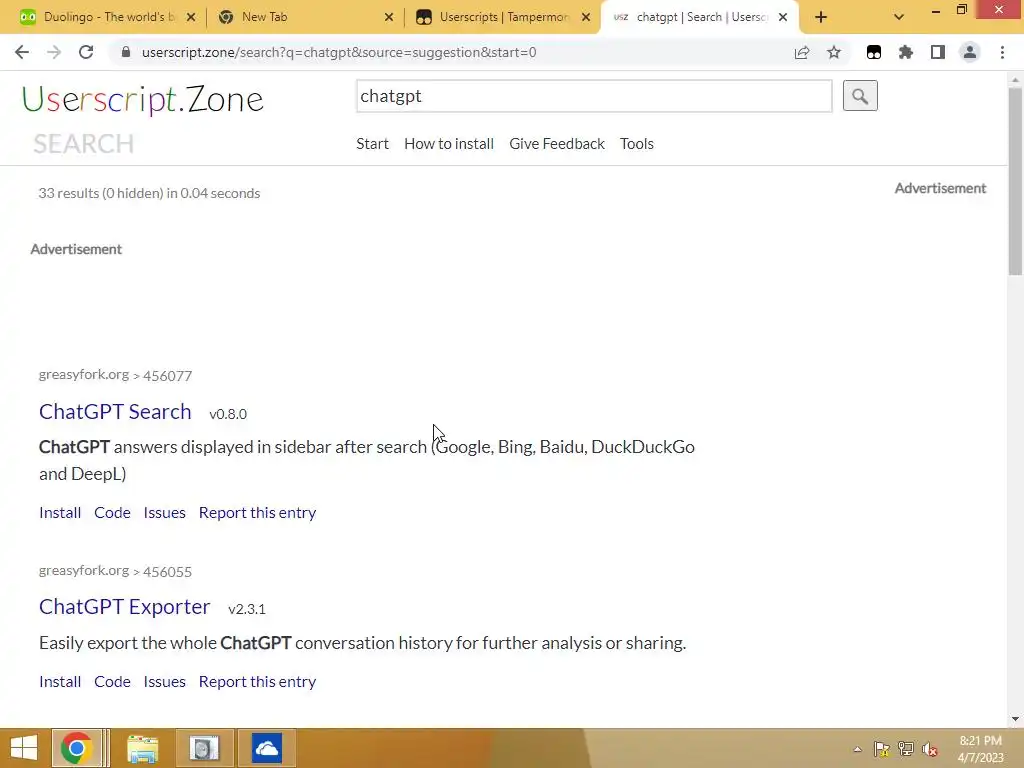Viewport: 1024px width, 768px height.
Task: Toggle the browser side panel
Action: coord(938,52)
